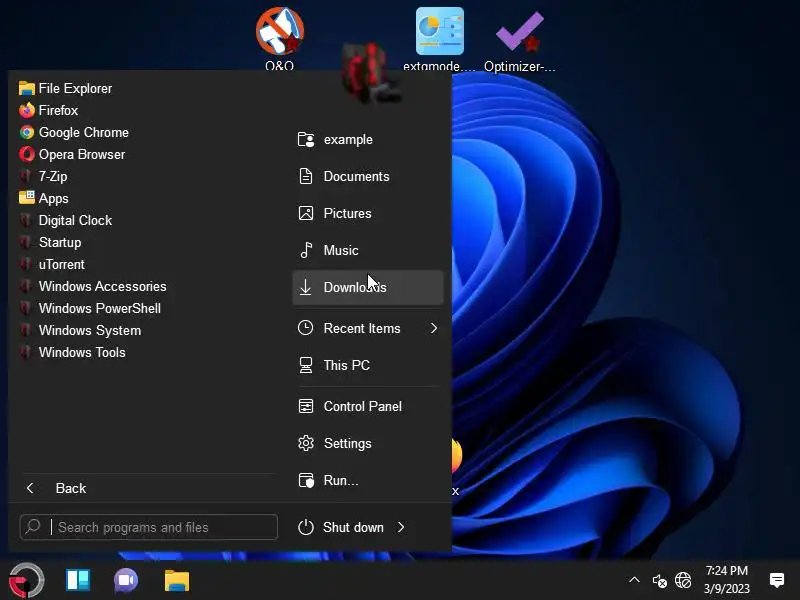This screenshot has height=600, width=800.
Task: Expand Windows Accessories folder
Action: click(93, 286)
